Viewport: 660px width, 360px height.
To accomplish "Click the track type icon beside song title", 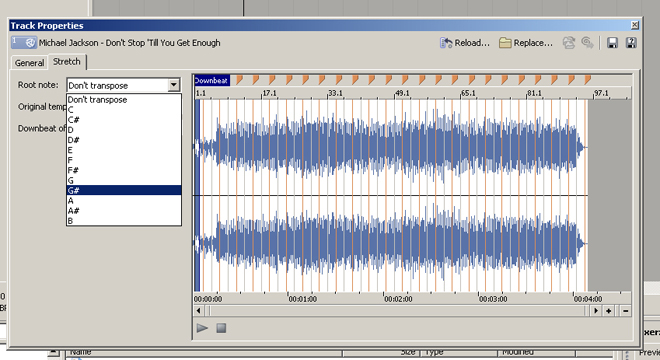I will tap(24, 43).
